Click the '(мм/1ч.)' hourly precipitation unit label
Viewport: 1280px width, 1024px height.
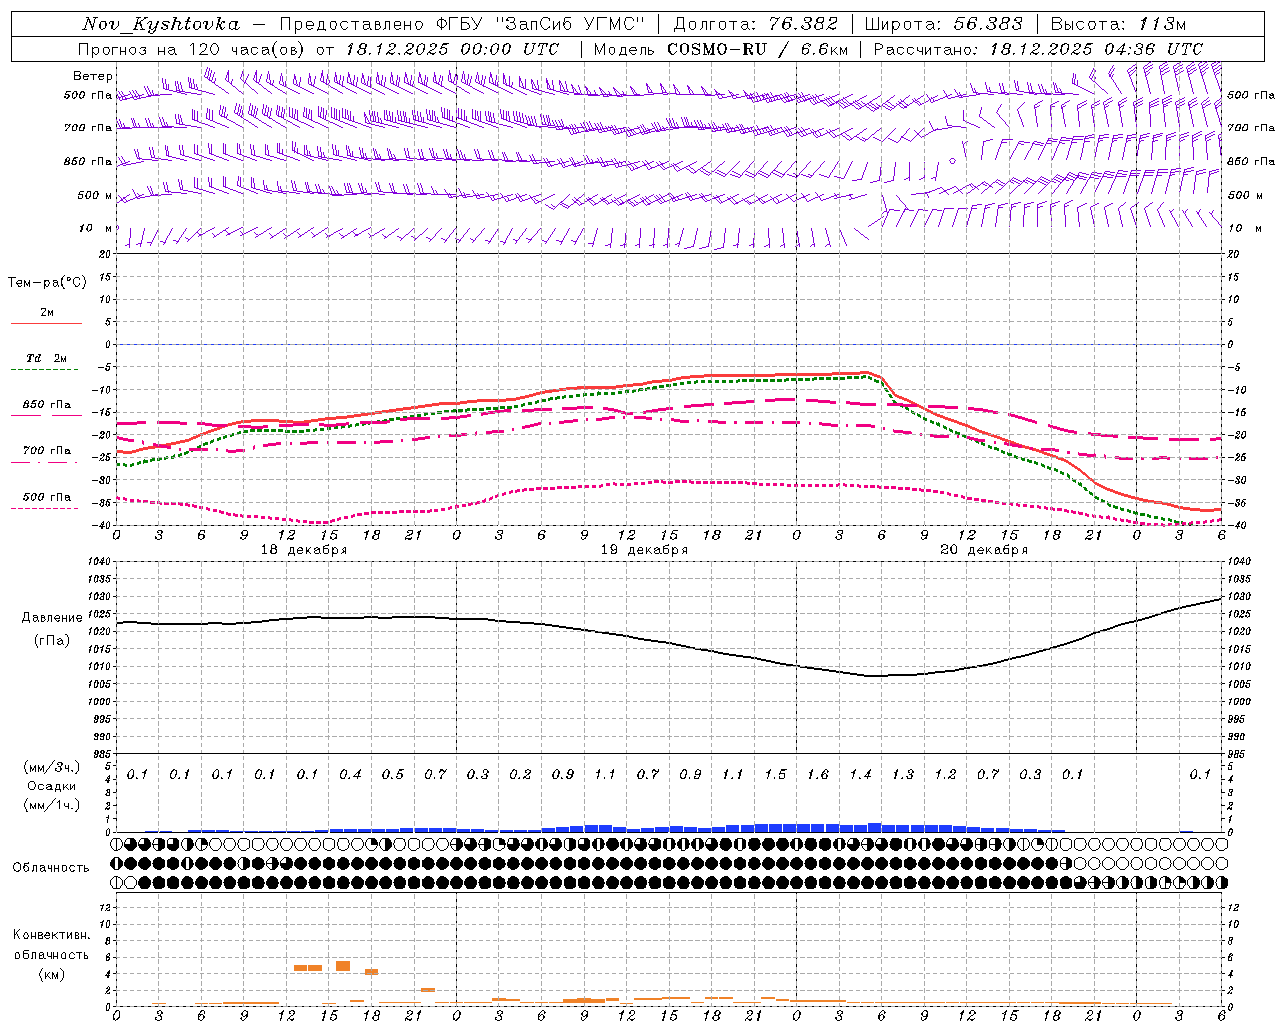point(52,805)
